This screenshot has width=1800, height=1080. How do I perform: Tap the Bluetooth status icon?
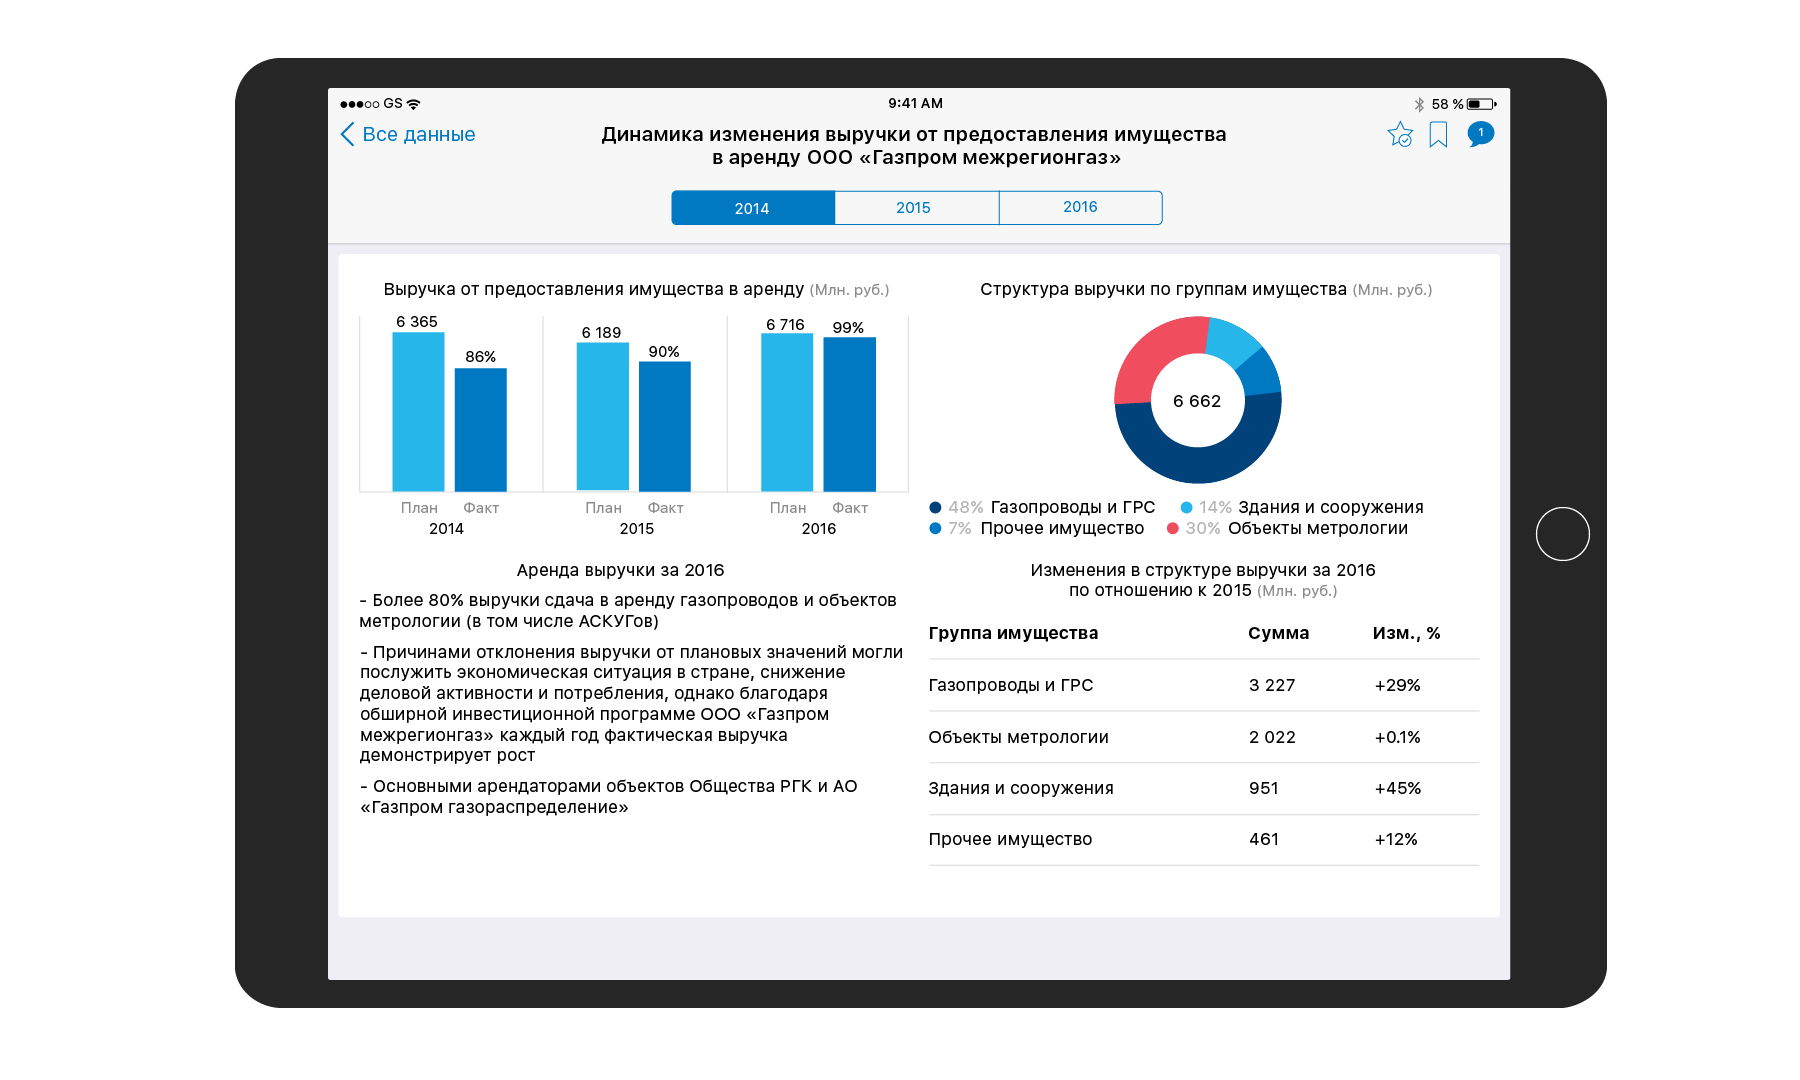[x=1418, y=104]
